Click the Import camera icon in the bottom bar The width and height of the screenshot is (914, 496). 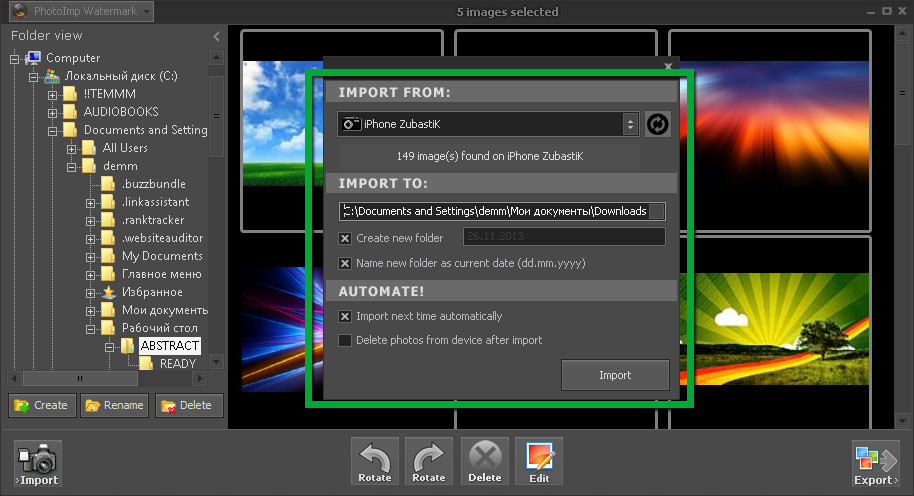pyautogui.click(x=38, y=464)
